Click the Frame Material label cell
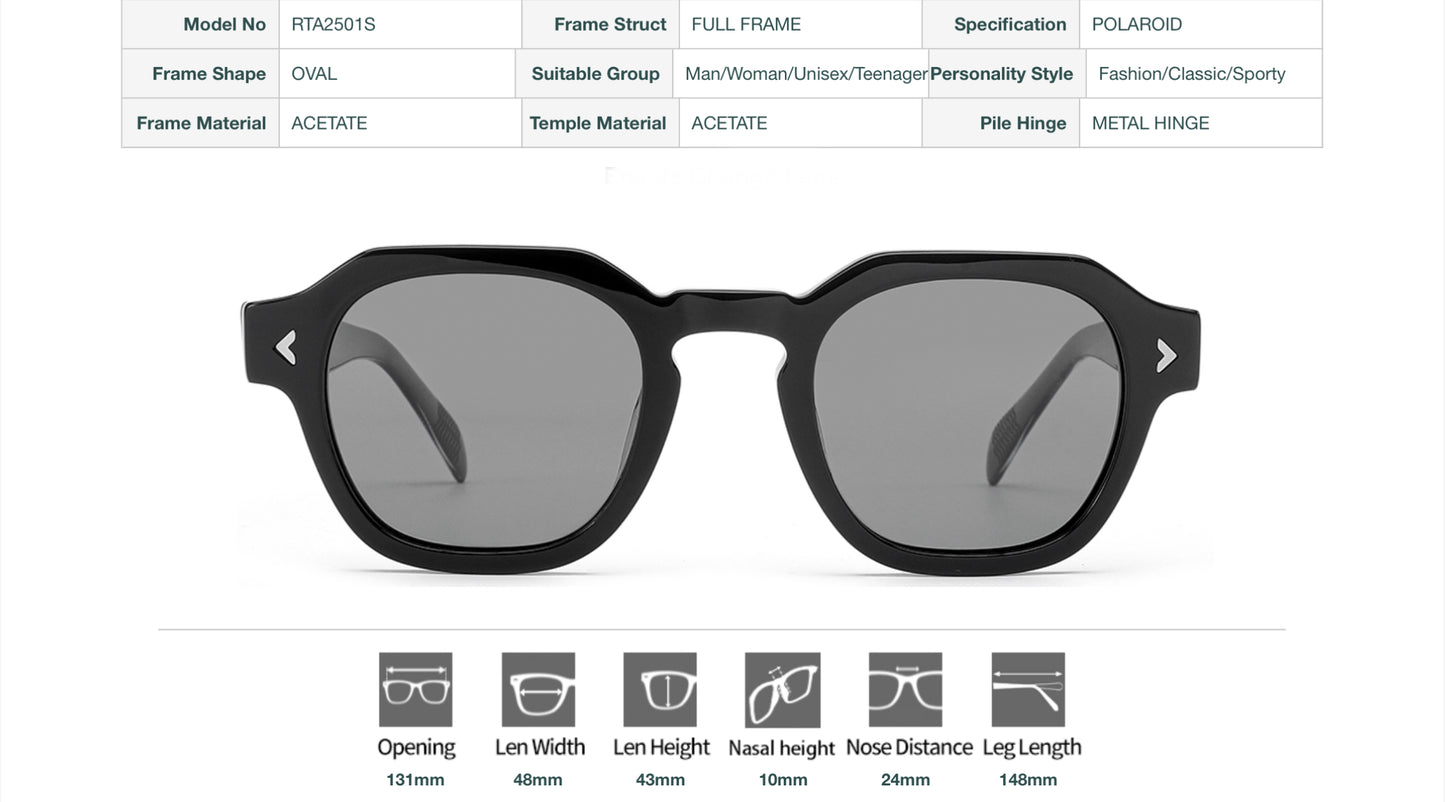 pyautogui.click(x=201, y=123)
